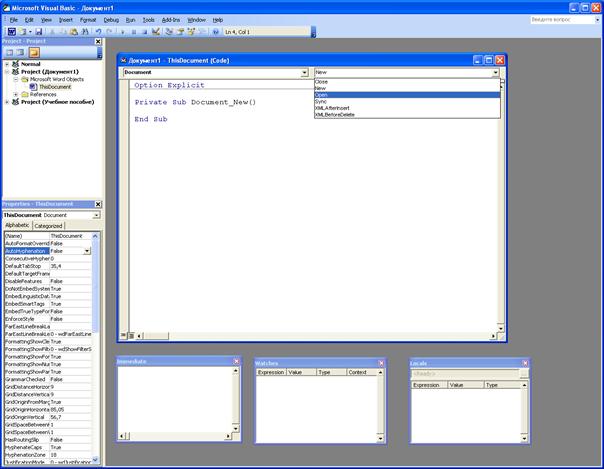This screenshot has height=469, width=604.
Task: Click the Immediate window text area
Action: pyautogui.click(x=175, y=399)
